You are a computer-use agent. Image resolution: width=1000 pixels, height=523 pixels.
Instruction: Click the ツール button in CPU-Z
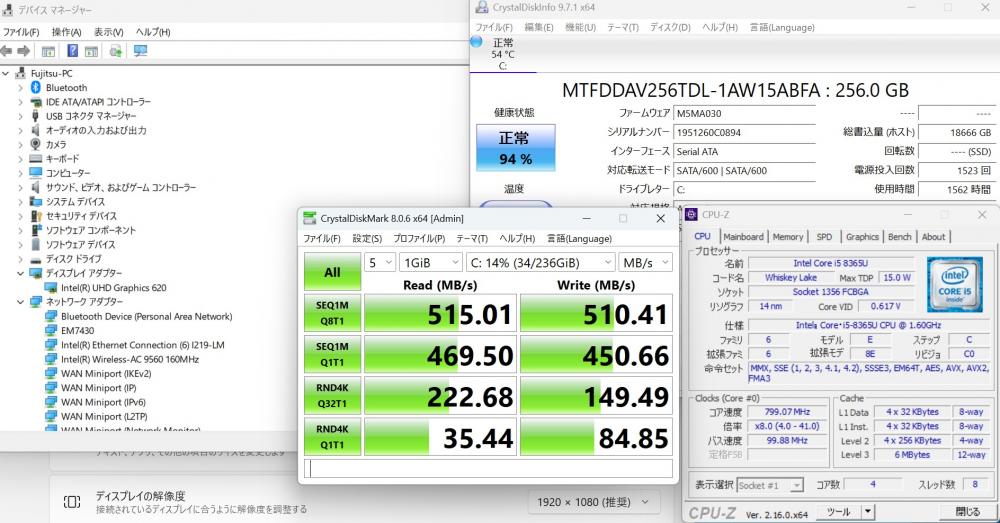click(x=838, y=512)
